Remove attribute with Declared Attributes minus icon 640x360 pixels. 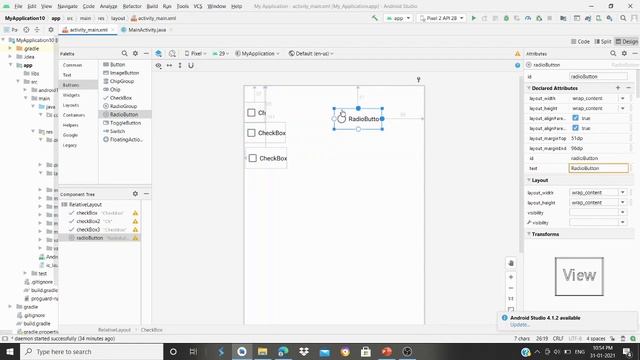629,88
